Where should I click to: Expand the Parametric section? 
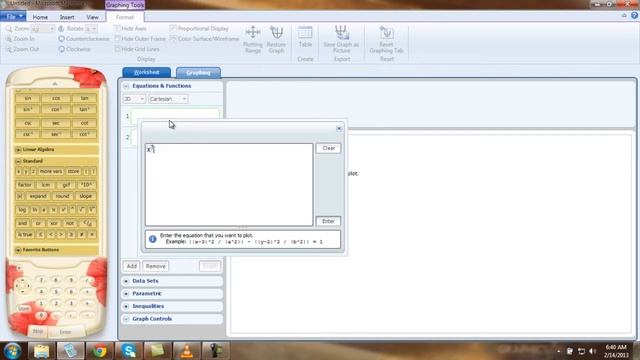(126, 294)
